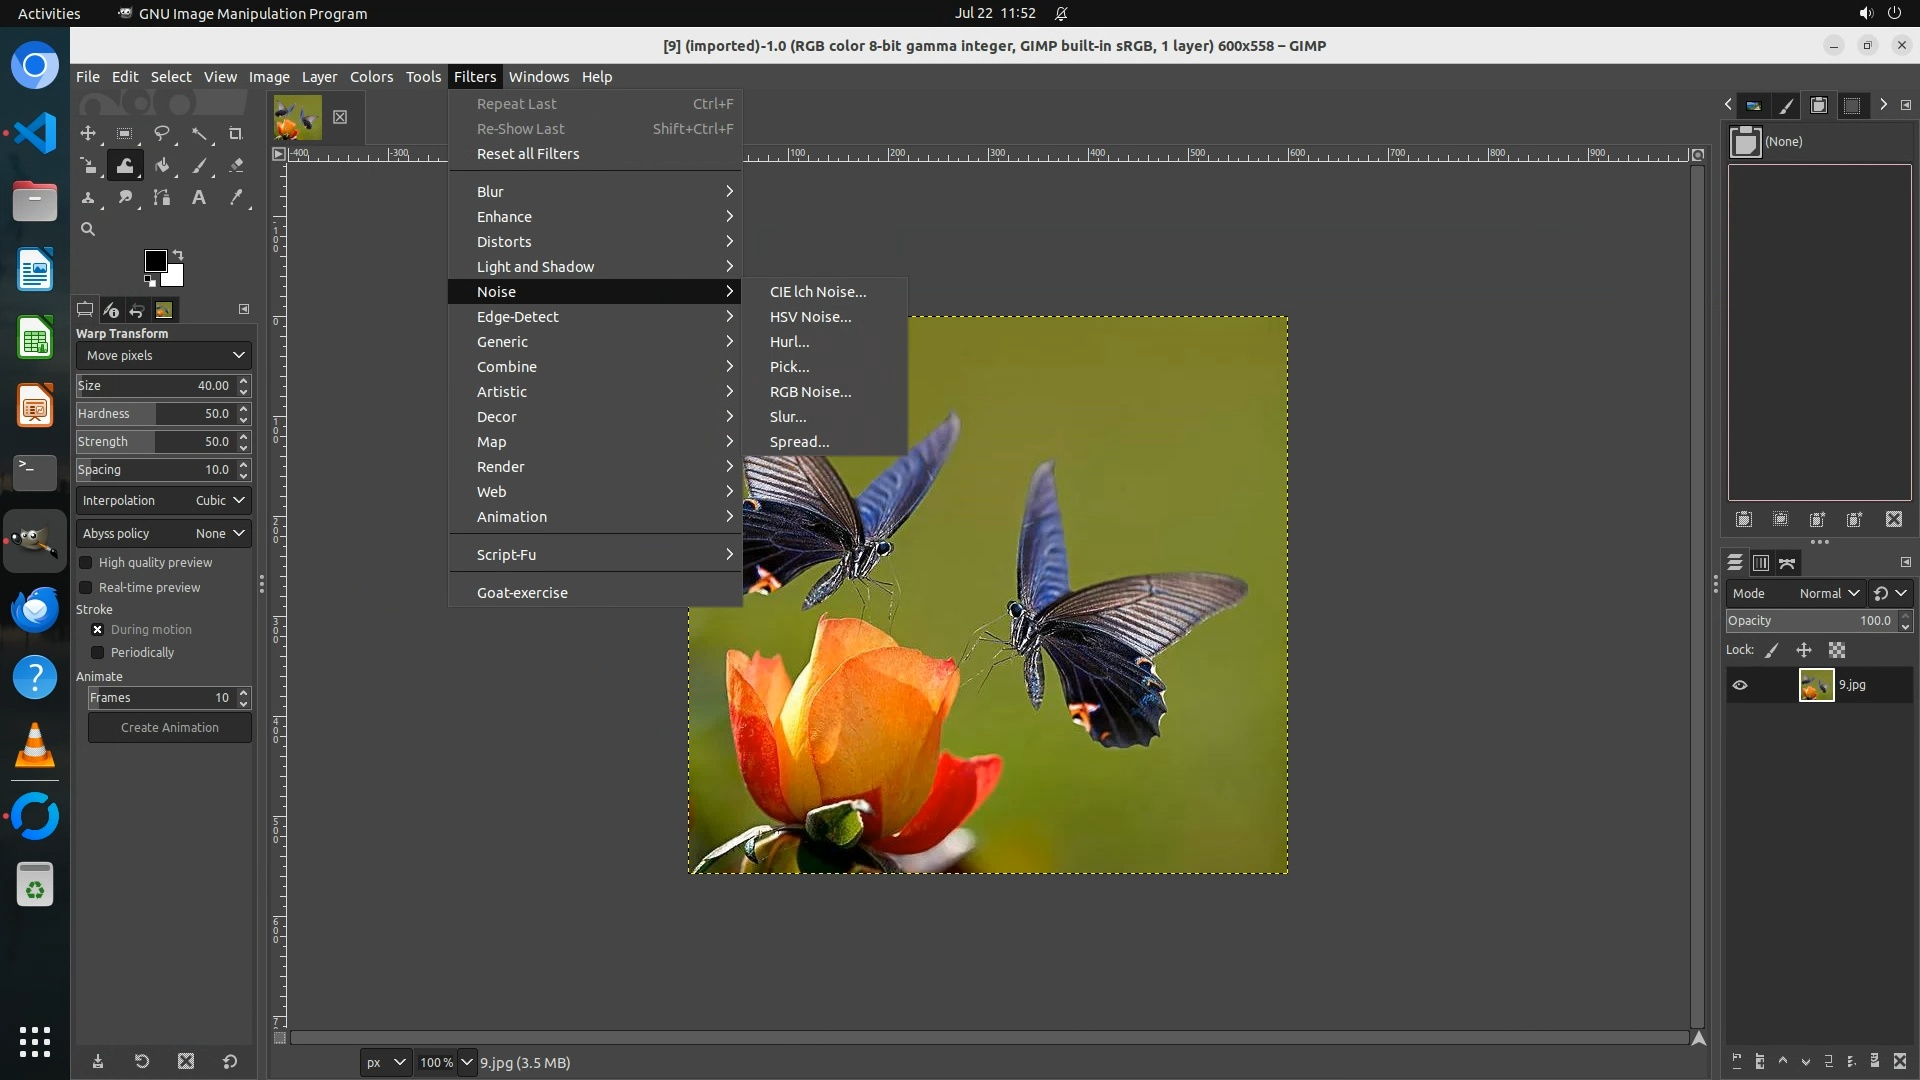Select the Color Picker eyedropper tool

[236, 198]
